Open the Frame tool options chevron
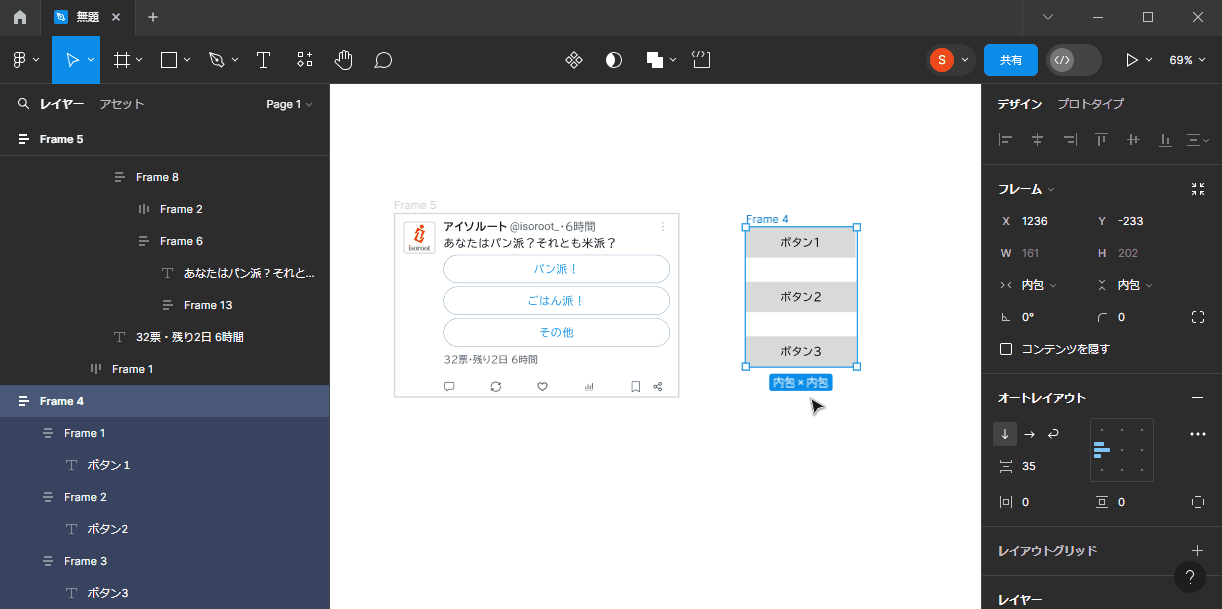 coord(139,60)
